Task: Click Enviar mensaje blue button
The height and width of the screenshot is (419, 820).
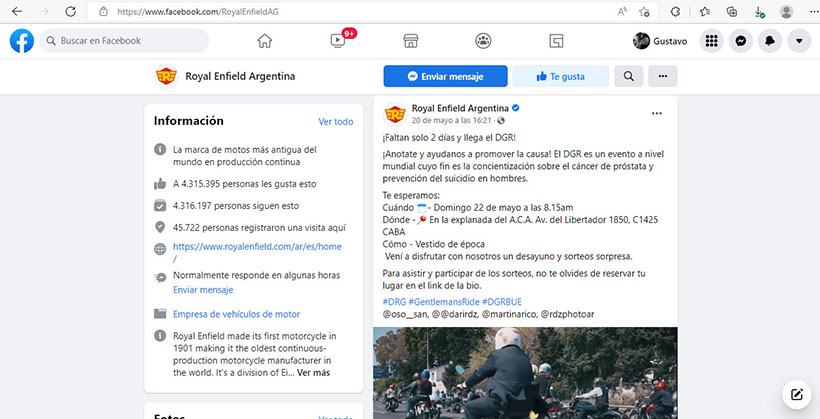Action: pyautogui.click(x=445, y=76)
